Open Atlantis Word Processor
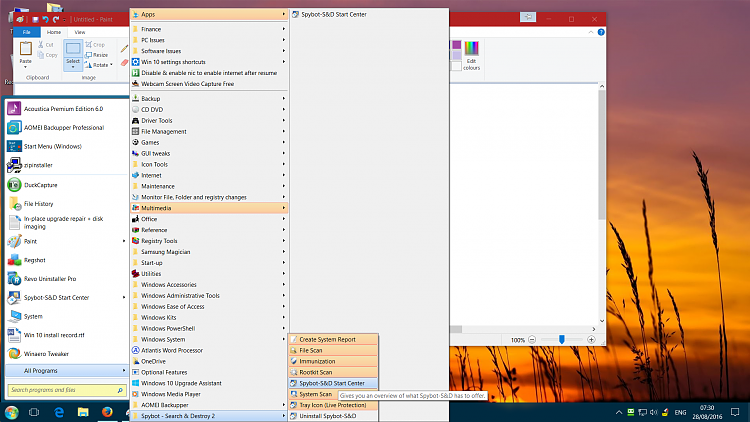This screenshot has width=750, height=422. pyautogui.click(x=209, y=350)
